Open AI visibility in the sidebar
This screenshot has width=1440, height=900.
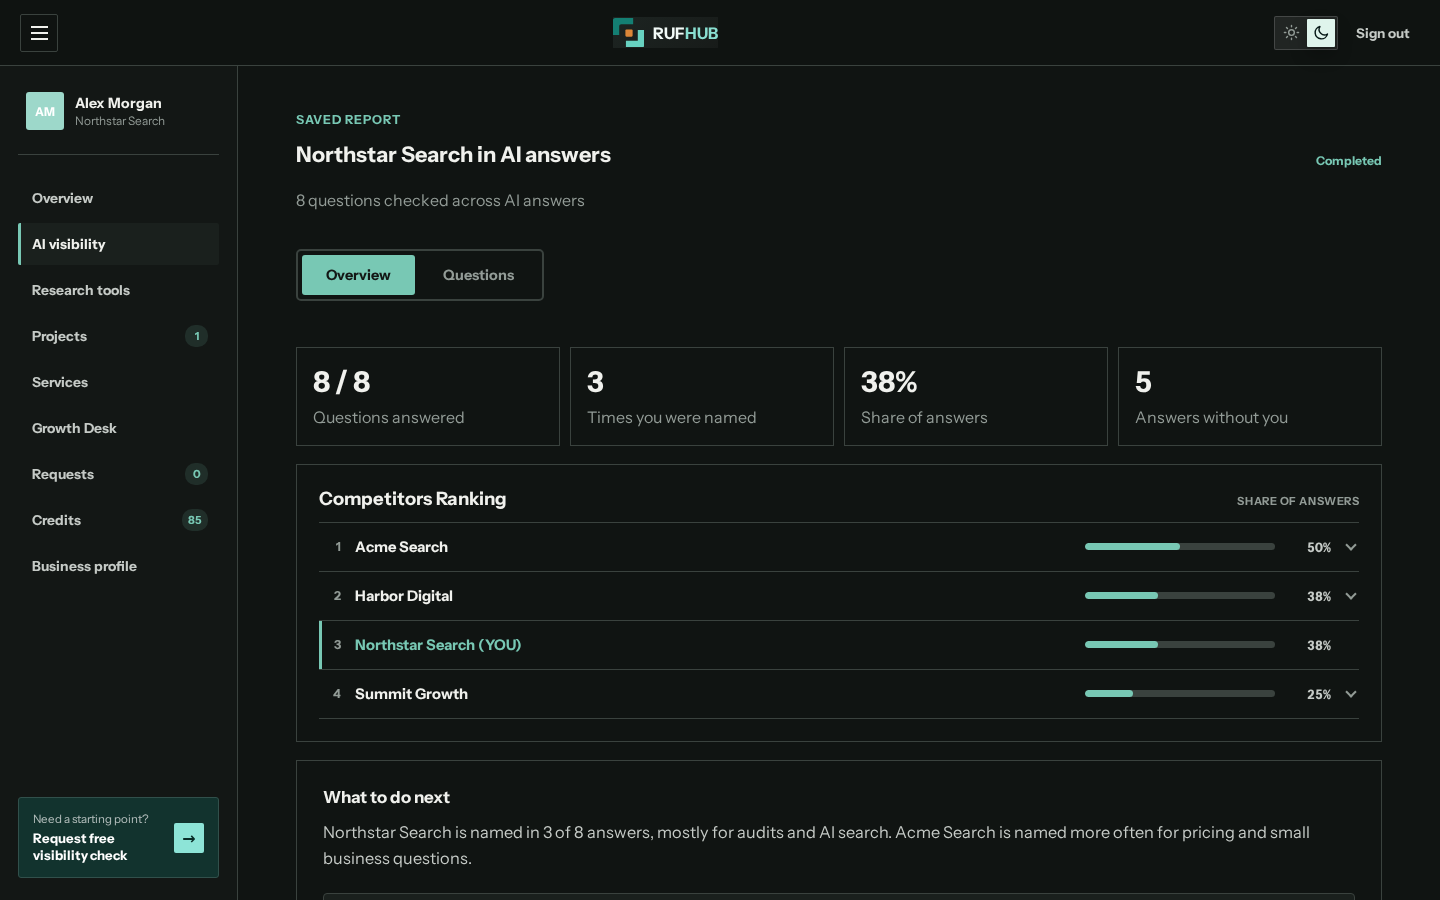pos(118,244)
